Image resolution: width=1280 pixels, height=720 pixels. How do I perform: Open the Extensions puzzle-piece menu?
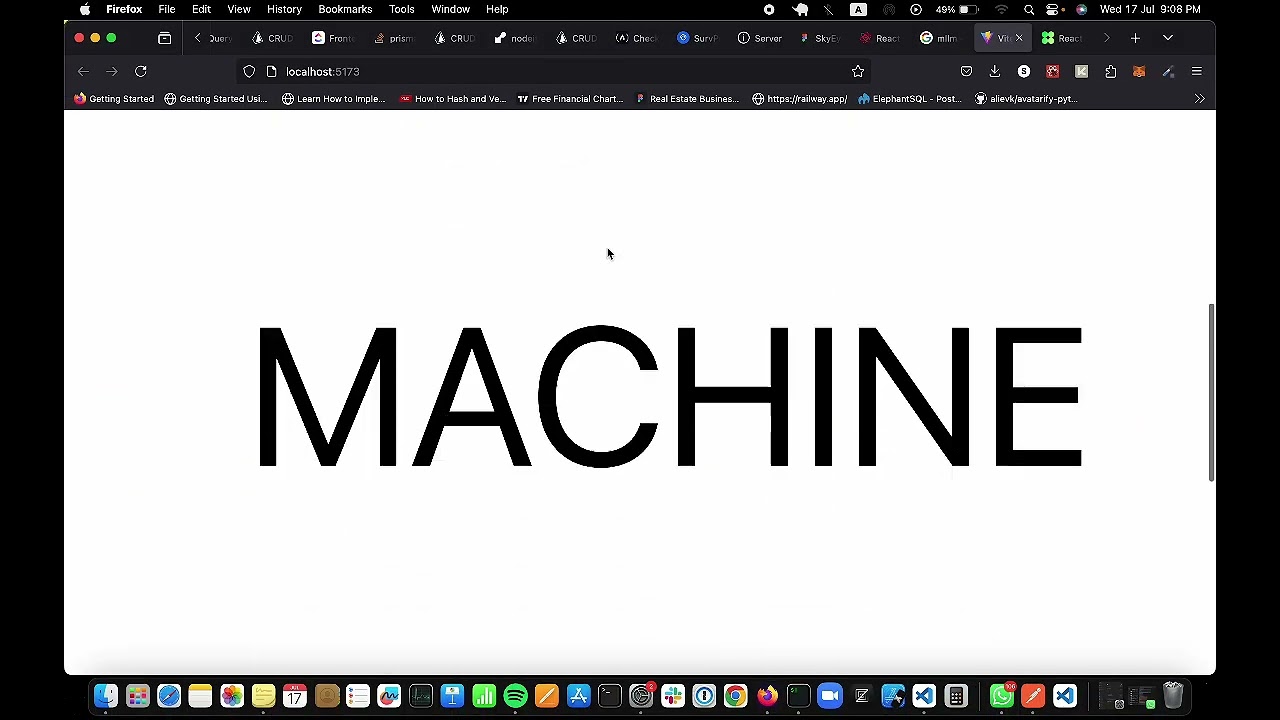(x=1110, y=71)
